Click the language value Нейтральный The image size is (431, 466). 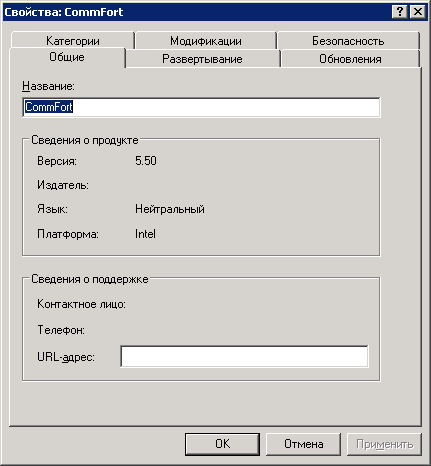coord(170,209)
